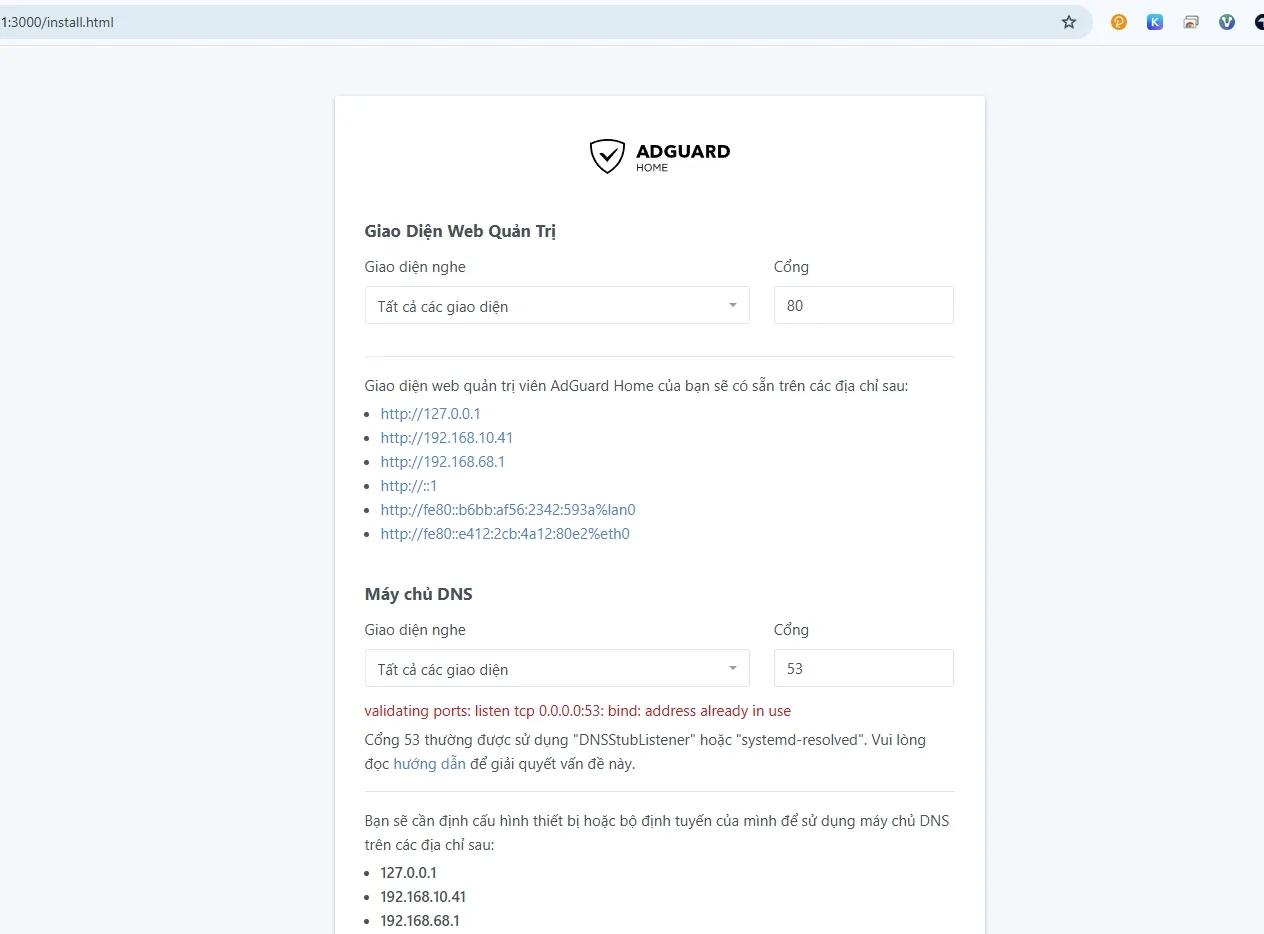Open the fe80 address link ending in %lan0

[508, 509]
